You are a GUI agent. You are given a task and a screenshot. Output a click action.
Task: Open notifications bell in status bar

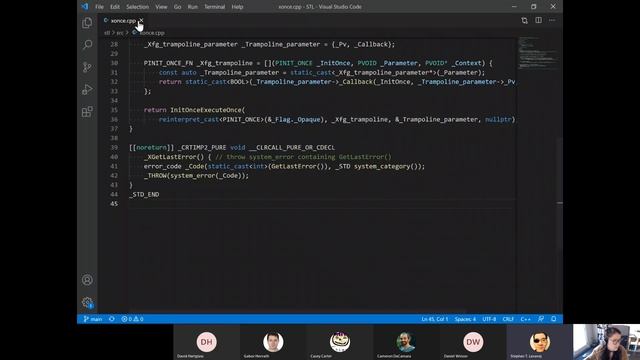click(553, 319)
